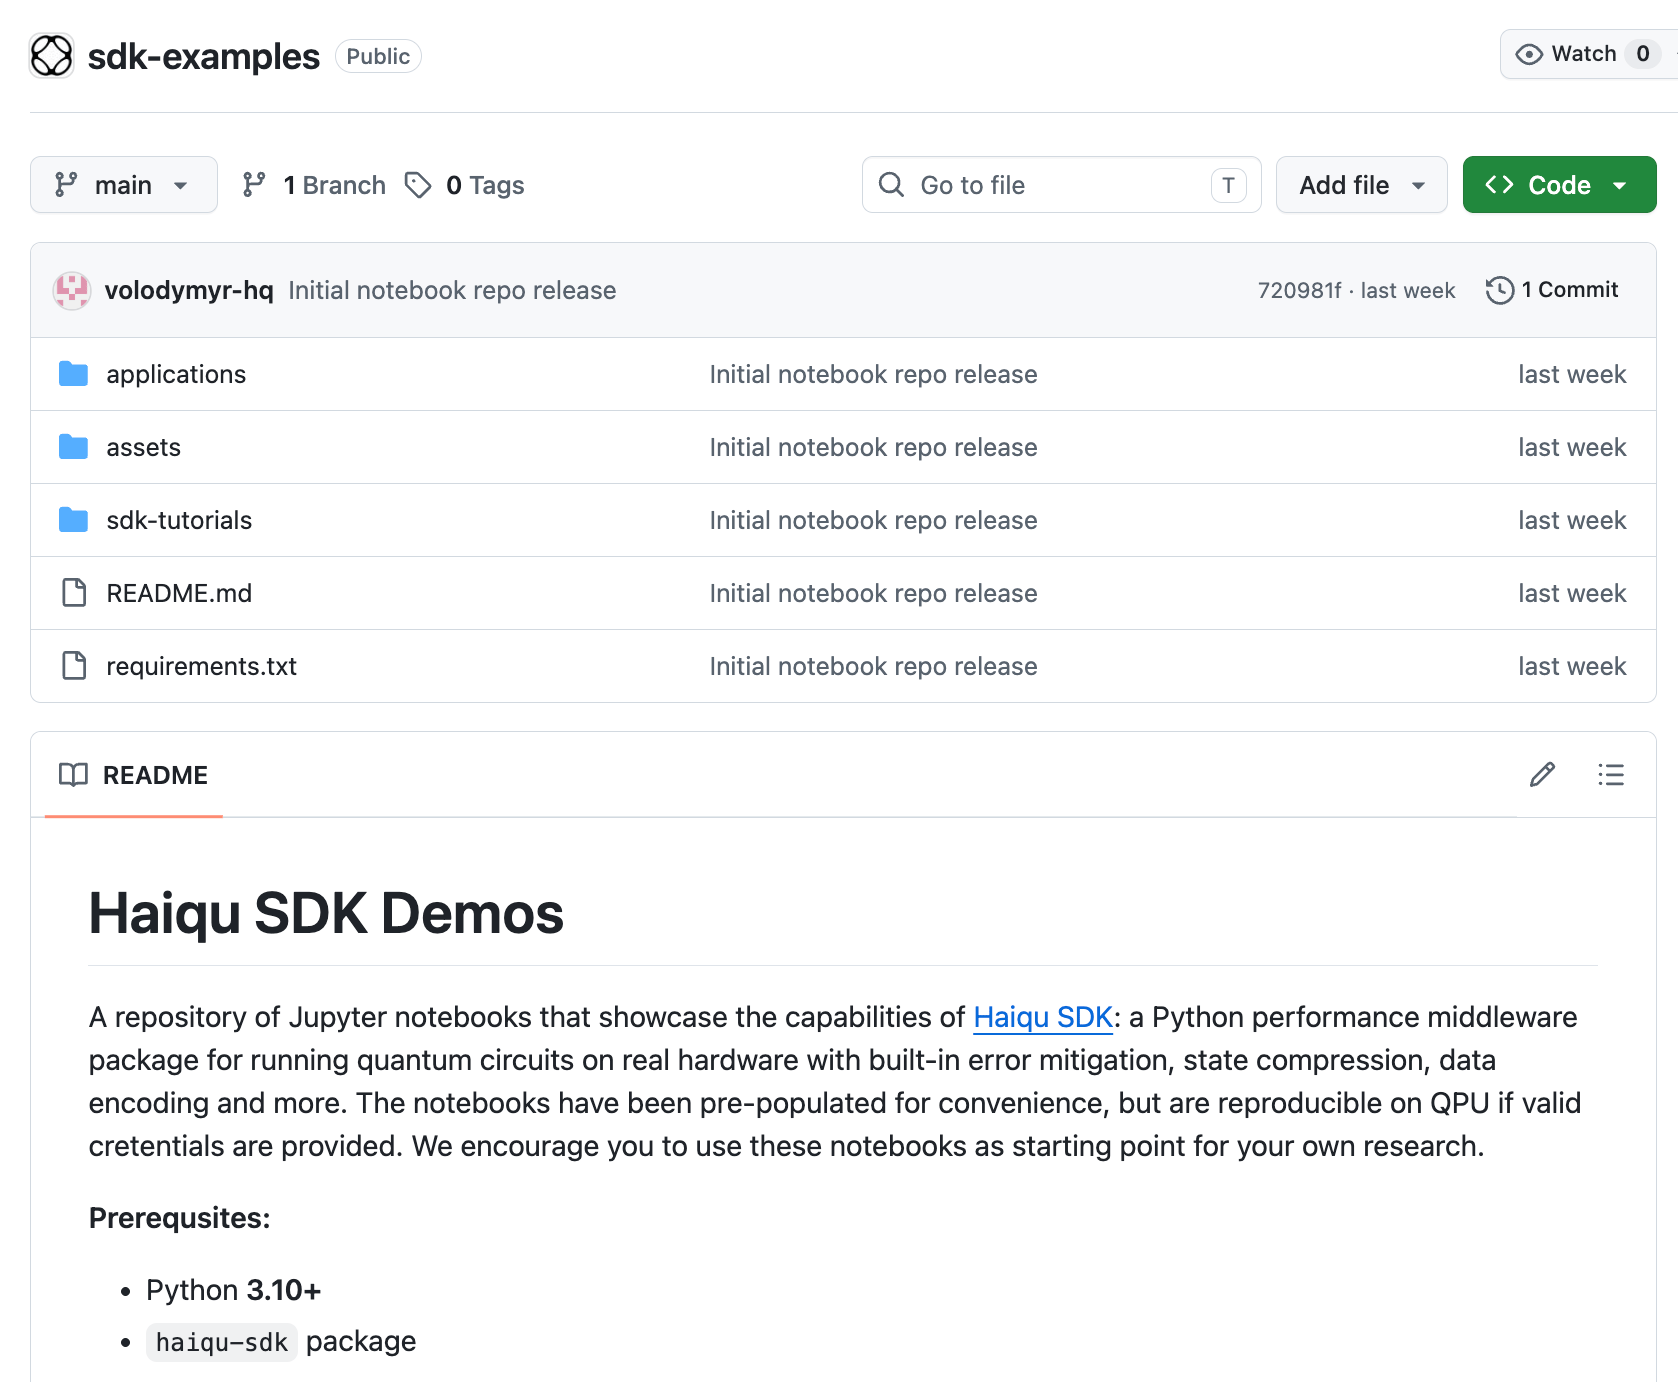Open the README.md file
1678x1382 pixels.
pyautogui.click(x=179, y=593)
